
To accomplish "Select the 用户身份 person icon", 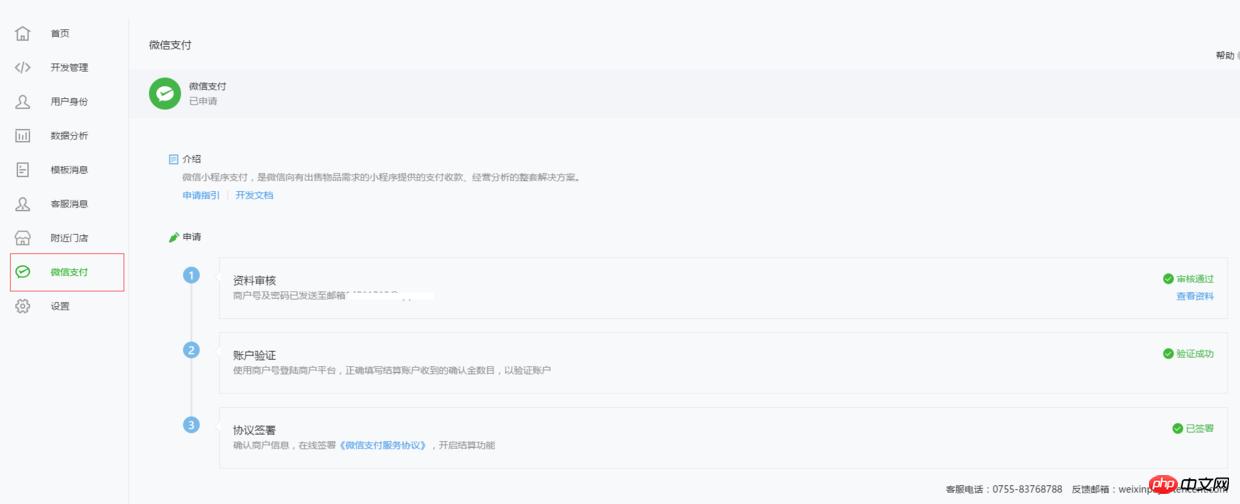I will [23, 101].
